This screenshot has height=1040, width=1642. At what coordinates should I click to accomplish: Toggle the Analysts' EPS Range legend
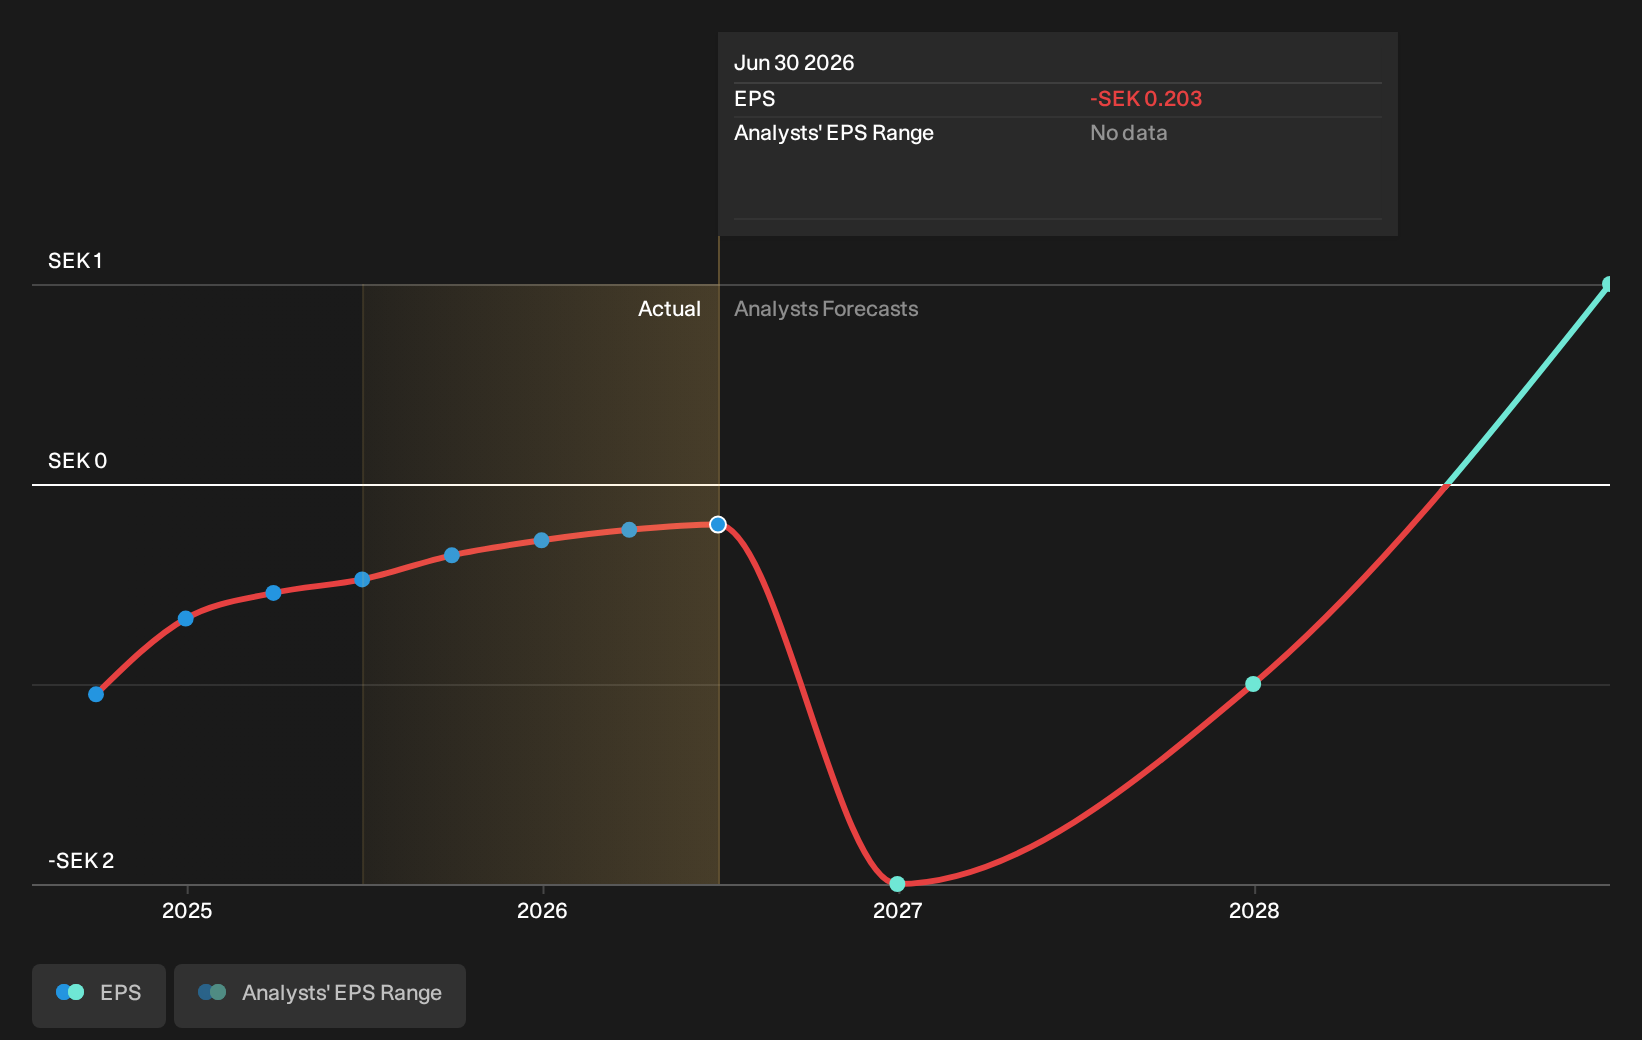[x=320, y=995]
